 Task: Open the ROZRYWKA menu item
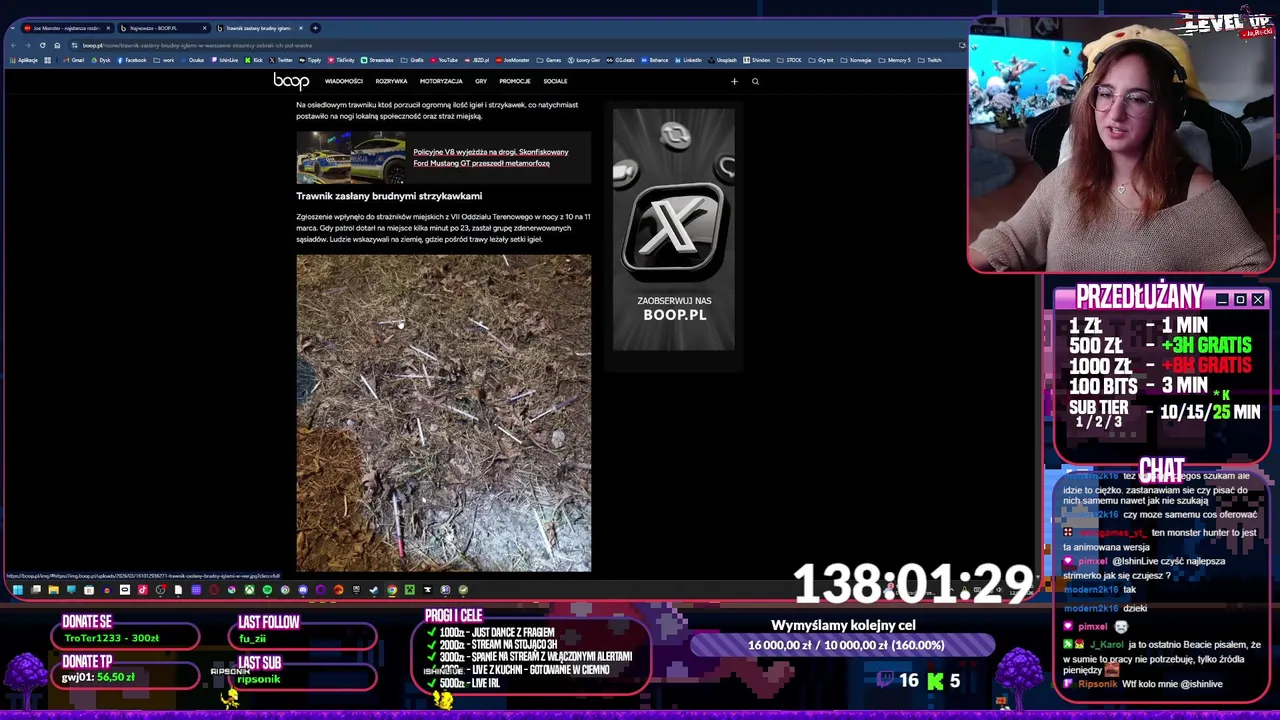coord(391,81)
